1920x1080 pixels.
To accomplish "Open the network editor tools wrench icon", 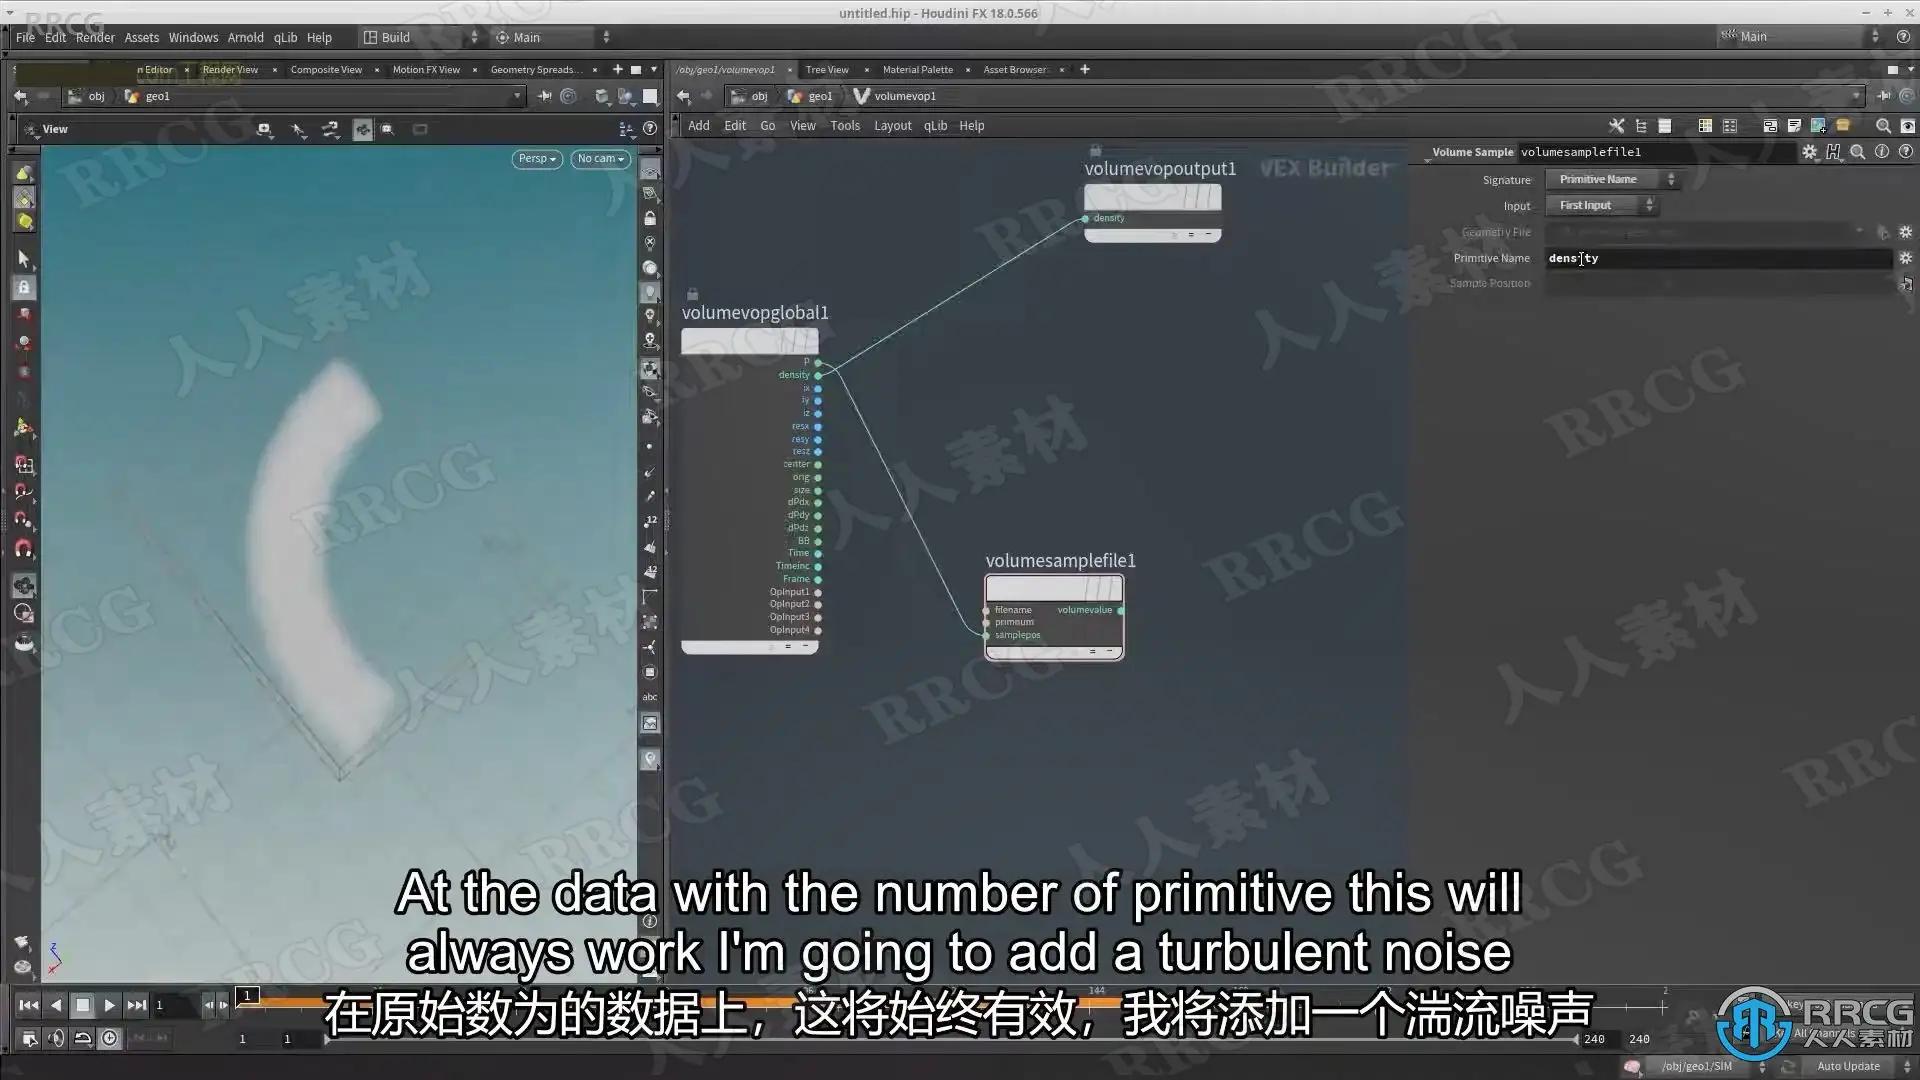I will (1616, 126).
